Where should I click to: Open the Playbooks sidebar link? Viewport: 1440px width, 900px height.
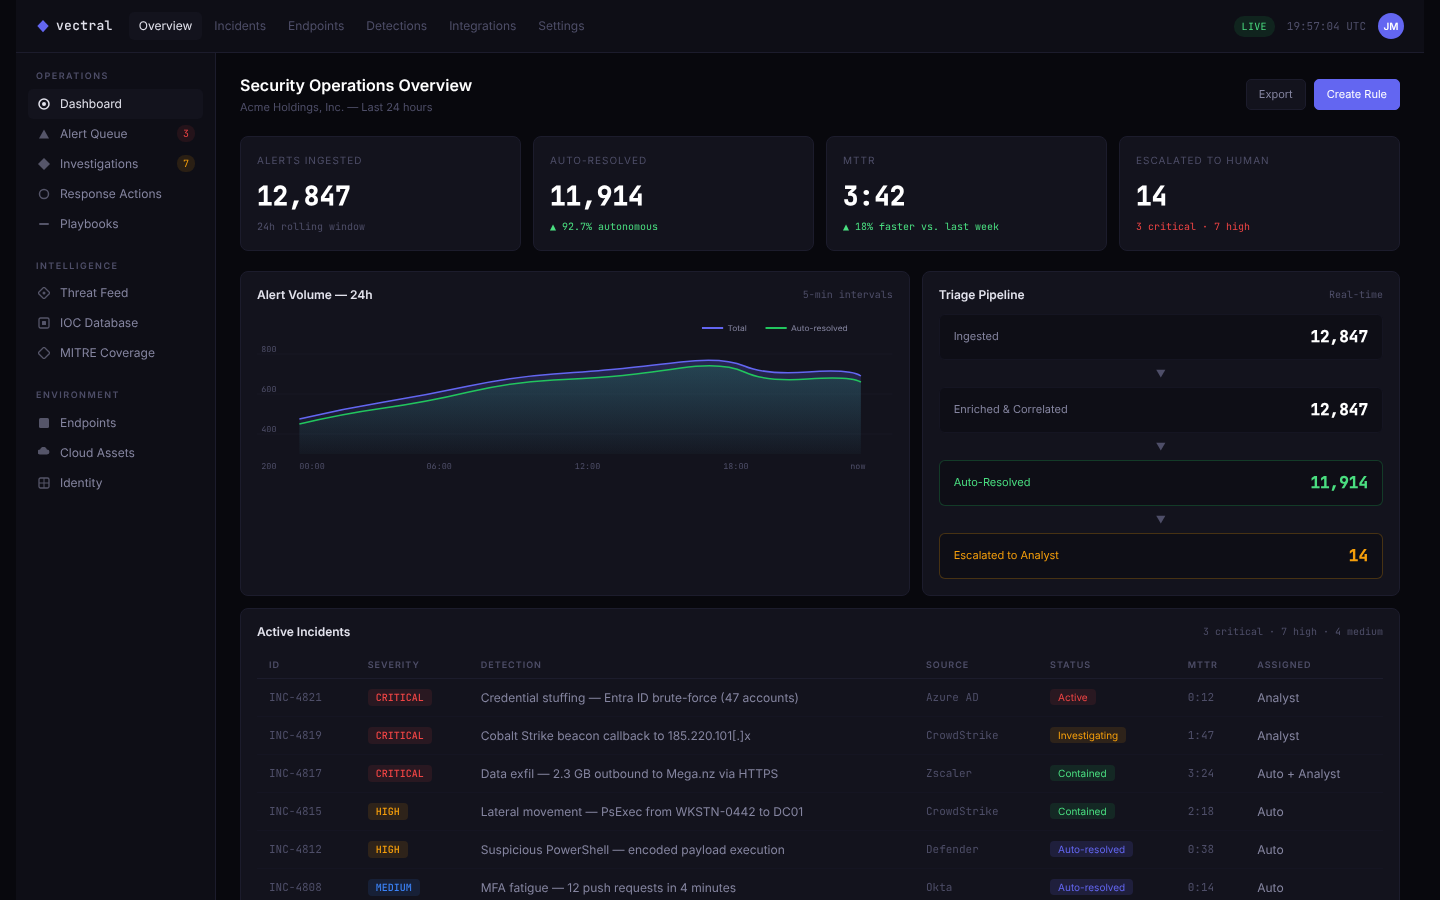click(115, 224)
